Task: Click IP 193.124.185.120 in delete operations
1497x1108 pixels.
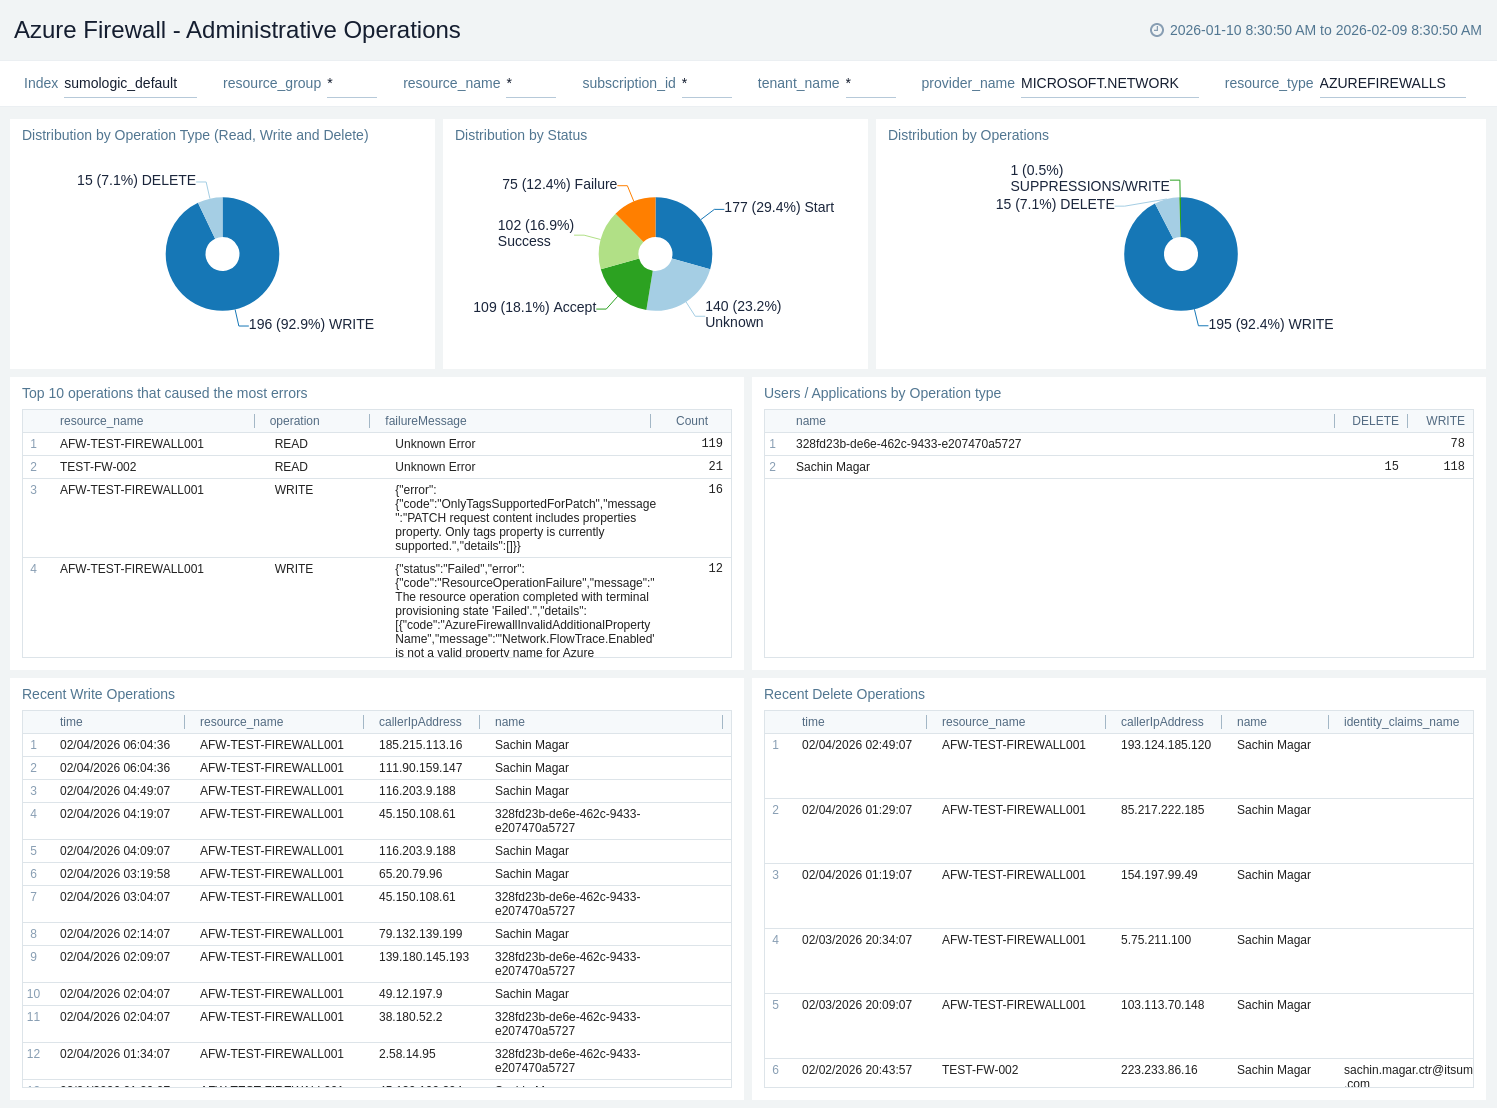Action: point(1165,745)
